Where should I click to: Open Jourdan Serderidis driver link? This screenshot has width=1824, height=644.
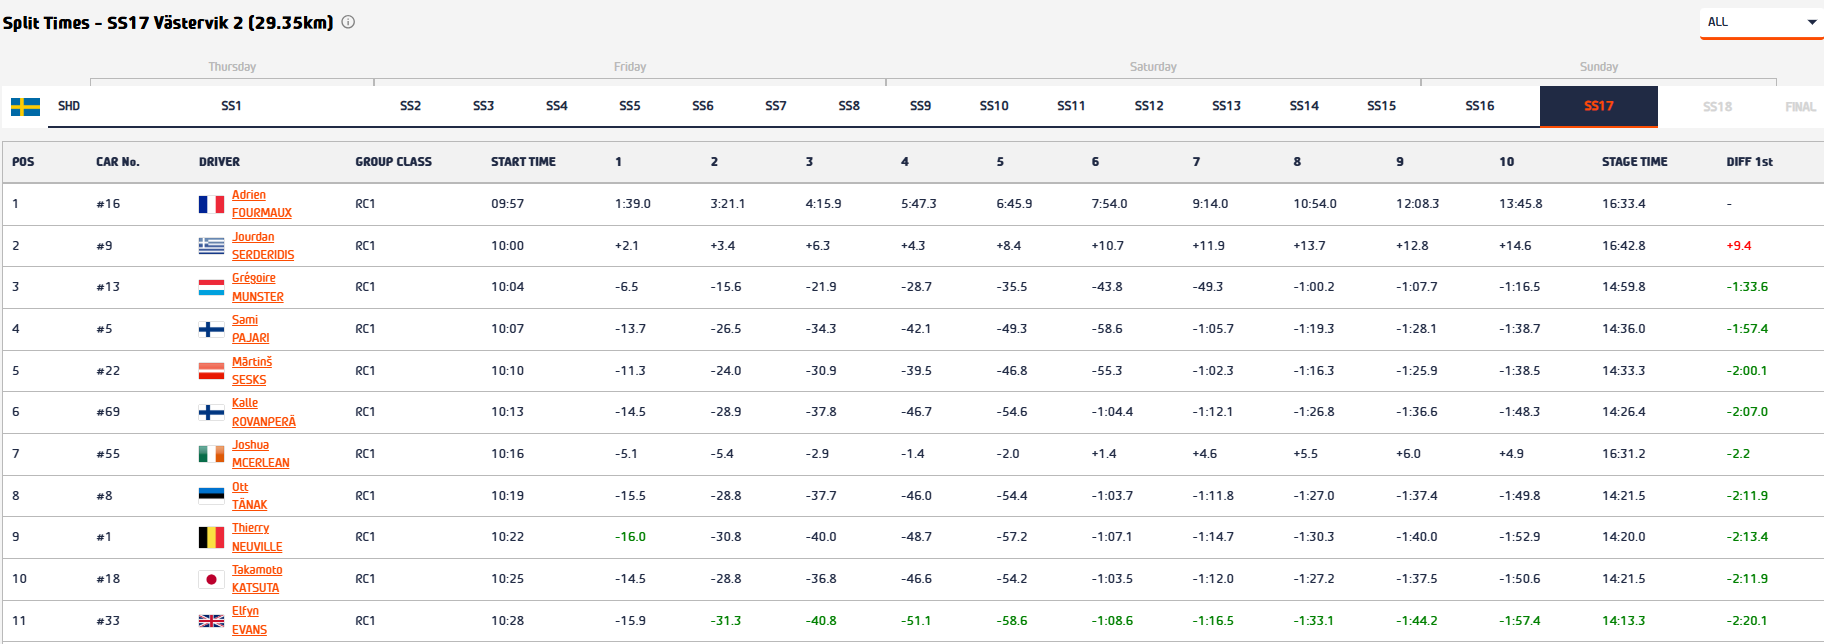click(x=263, y=246)
